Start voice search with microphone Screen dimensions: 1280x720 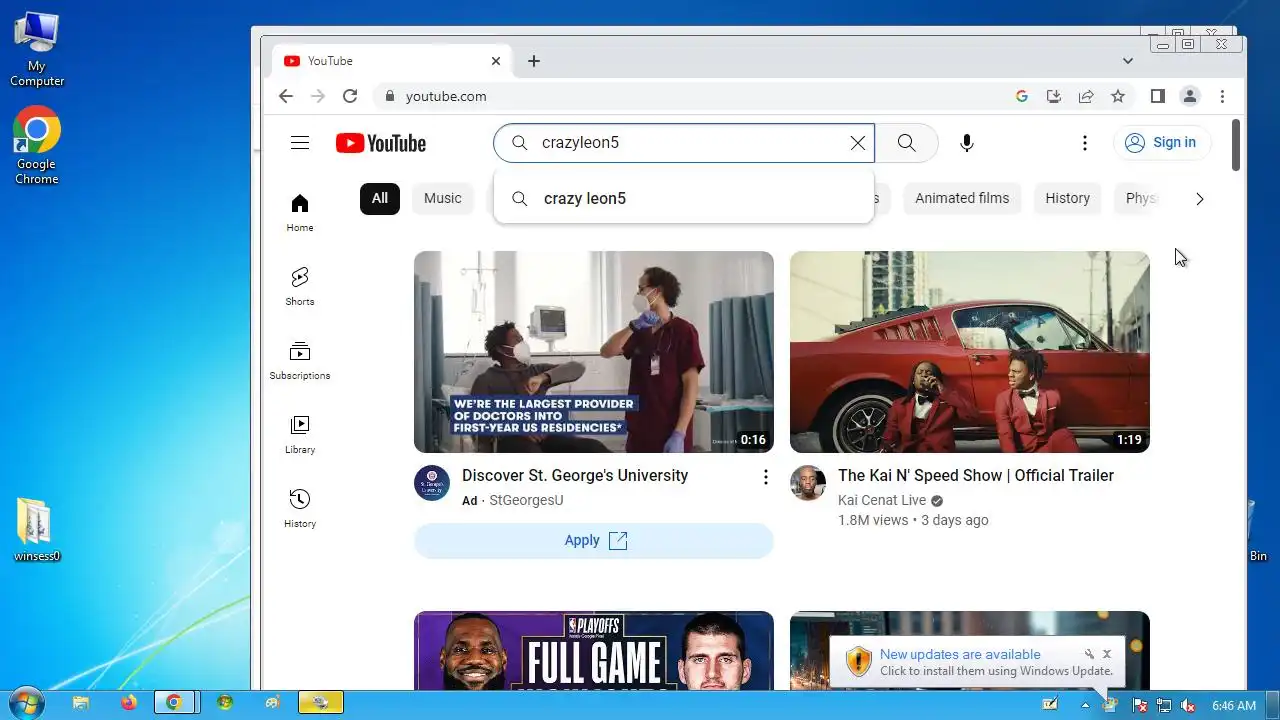(966, 143)
